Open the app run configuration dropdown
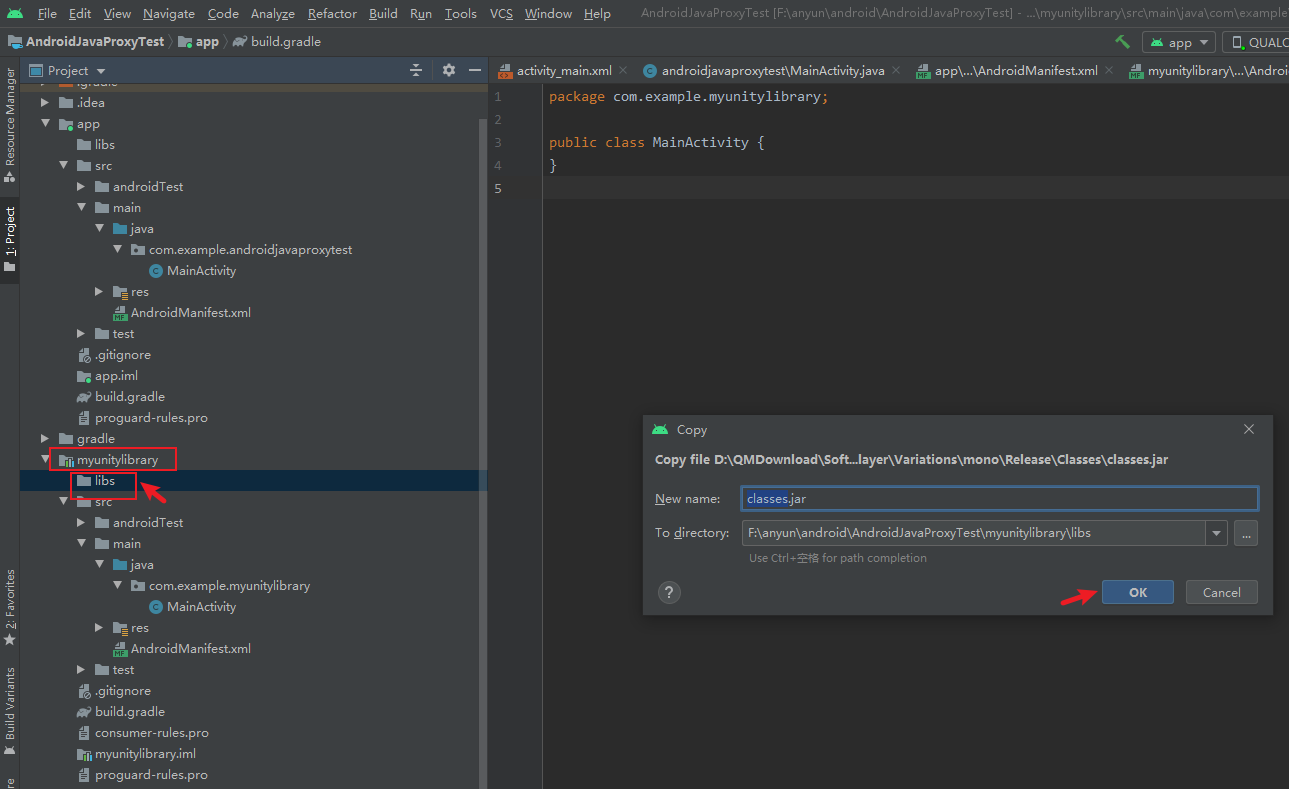The height and width of the screenshot is (789, 1289). point(1179,42)
